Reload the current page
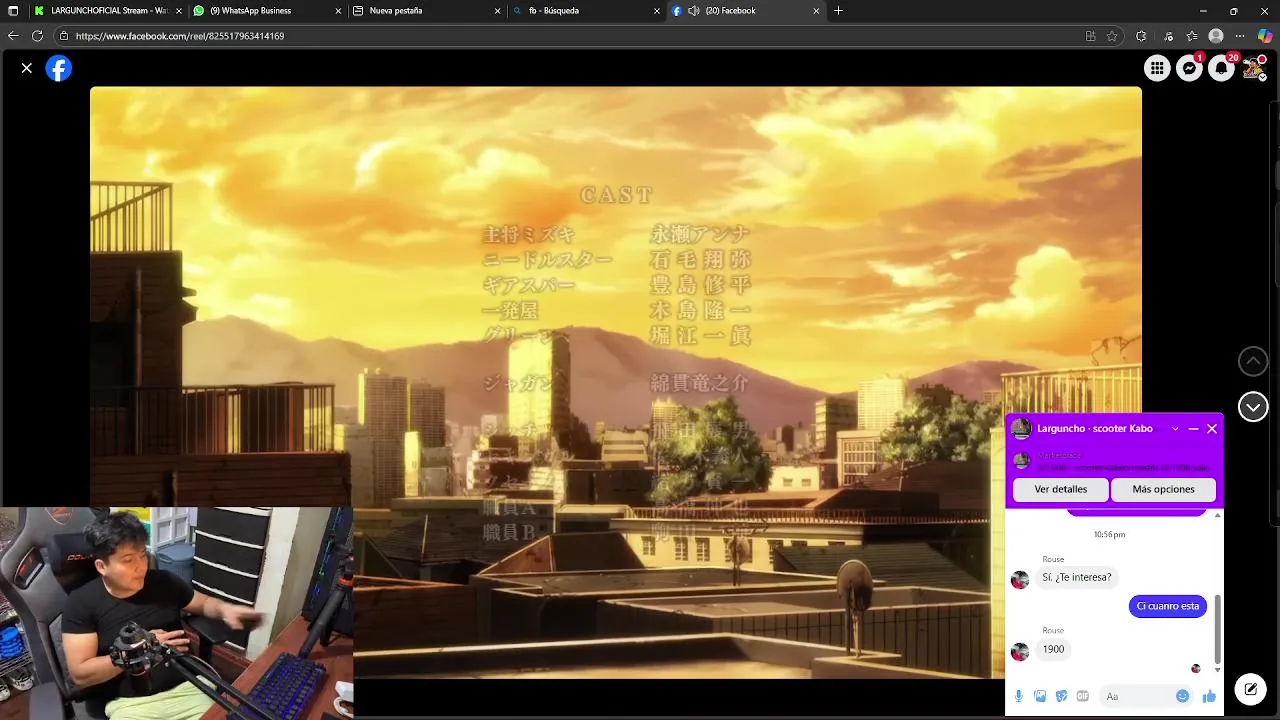Image resolution: width=1280 pixels, height=720 pixels. click(37, 36)
